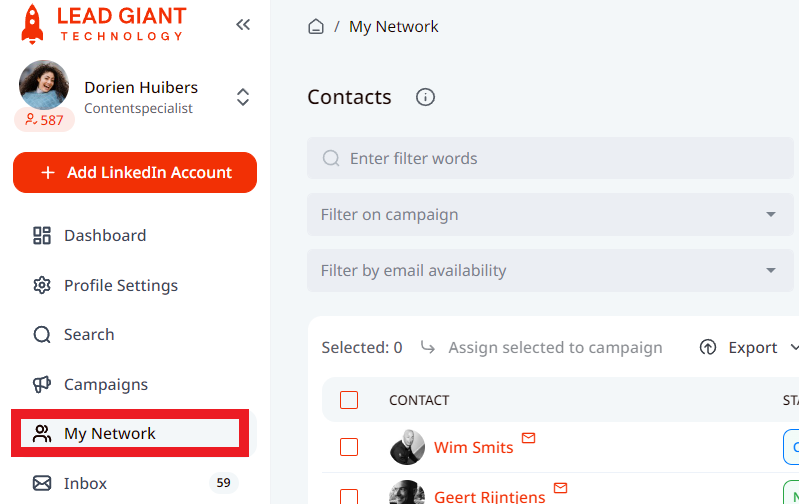The image size is (799, 504).
Task: Open Filter by email availability dropdown
Action: (550, 271)
